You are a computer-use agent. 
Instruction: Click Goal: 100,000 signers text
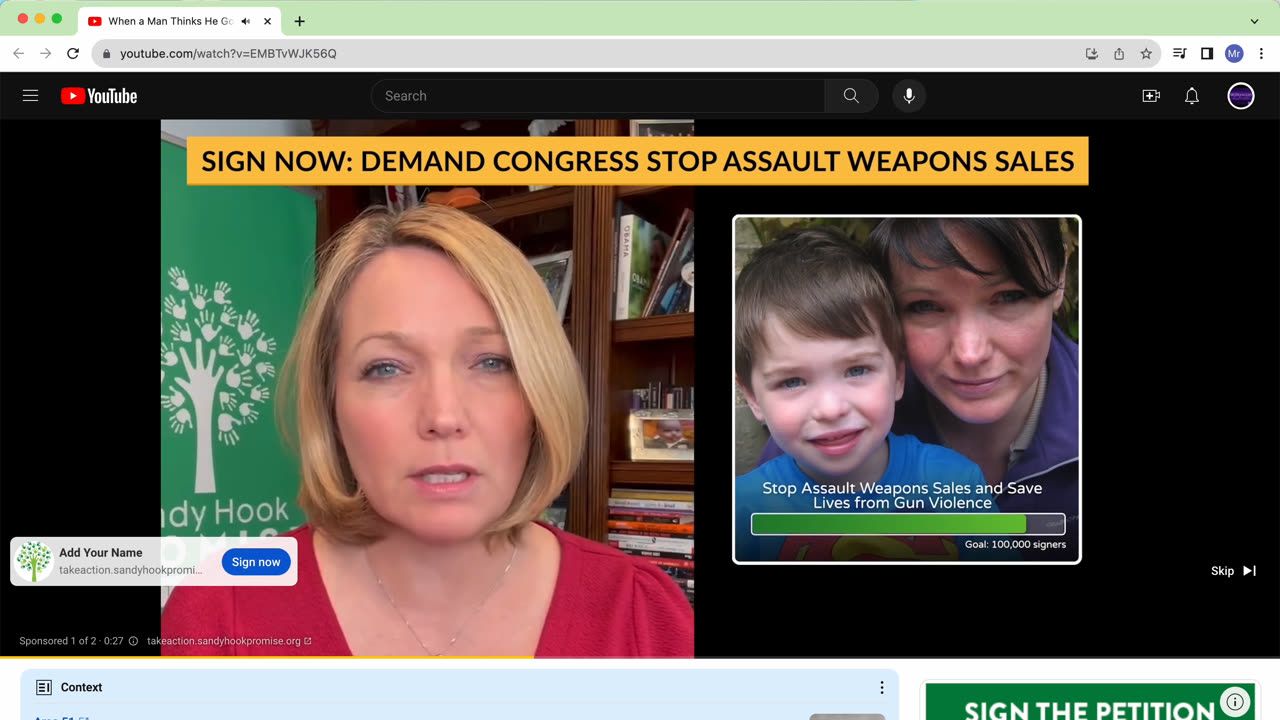[1015, 545]
